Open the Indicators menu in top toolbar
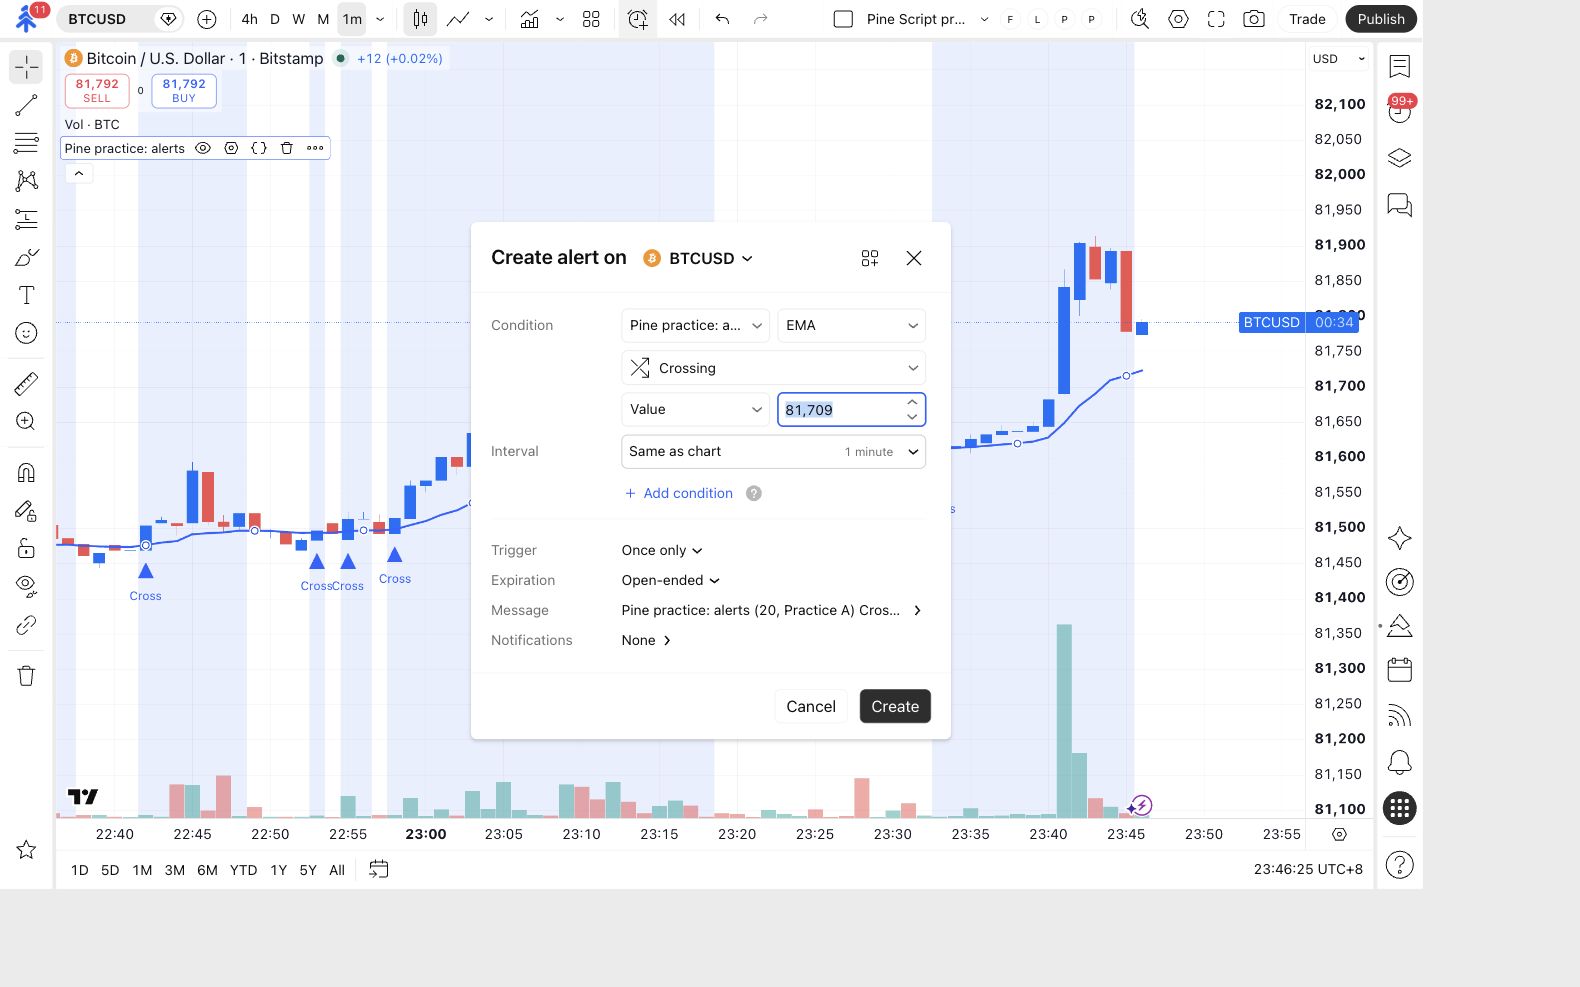Image resolution: width=1580 pixels, height=987 pixels. (x=530, y=19)
